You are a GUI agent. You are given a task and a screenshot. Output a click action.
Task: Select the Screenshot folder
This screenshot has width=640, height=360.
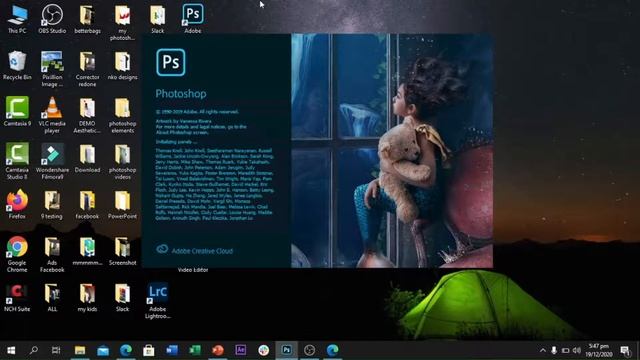[x=122, y=251]
